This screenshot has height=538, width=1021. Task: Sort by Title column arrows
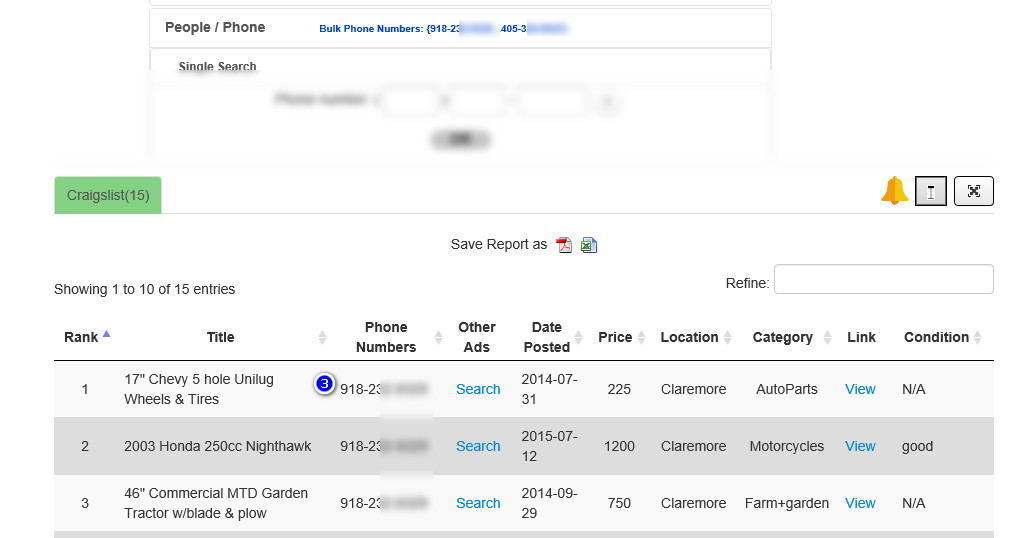[x=322, y=337]
